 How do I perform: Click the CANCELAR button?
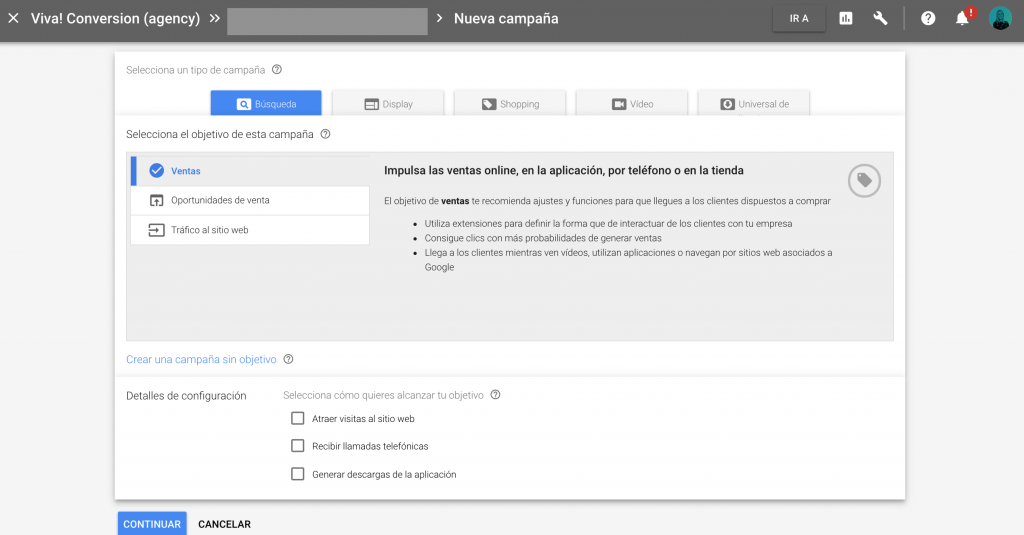(x=225, y=524)
